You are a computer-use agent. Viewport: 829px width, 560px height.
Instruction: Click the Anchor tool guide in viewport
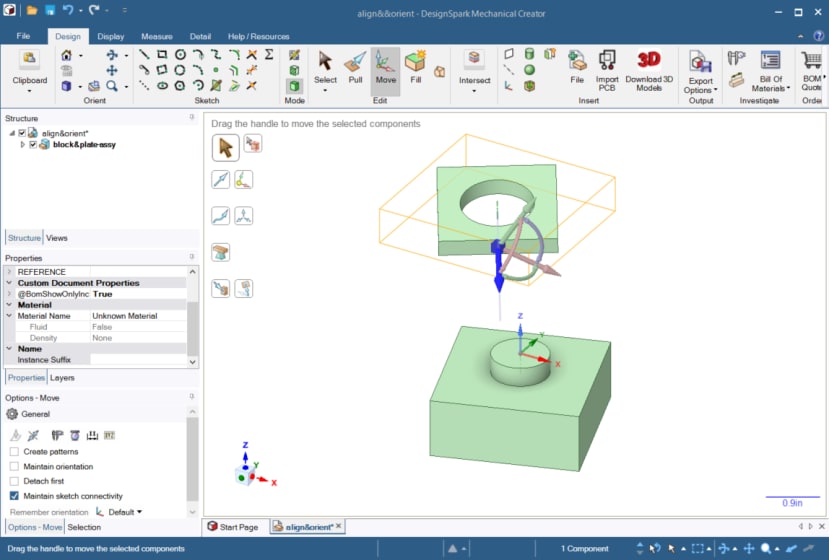point(243,180)
